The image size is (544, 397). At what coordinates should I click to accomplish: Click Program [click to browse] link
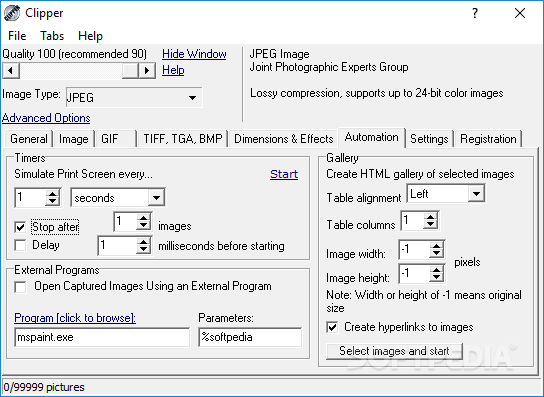click(75, 318)
